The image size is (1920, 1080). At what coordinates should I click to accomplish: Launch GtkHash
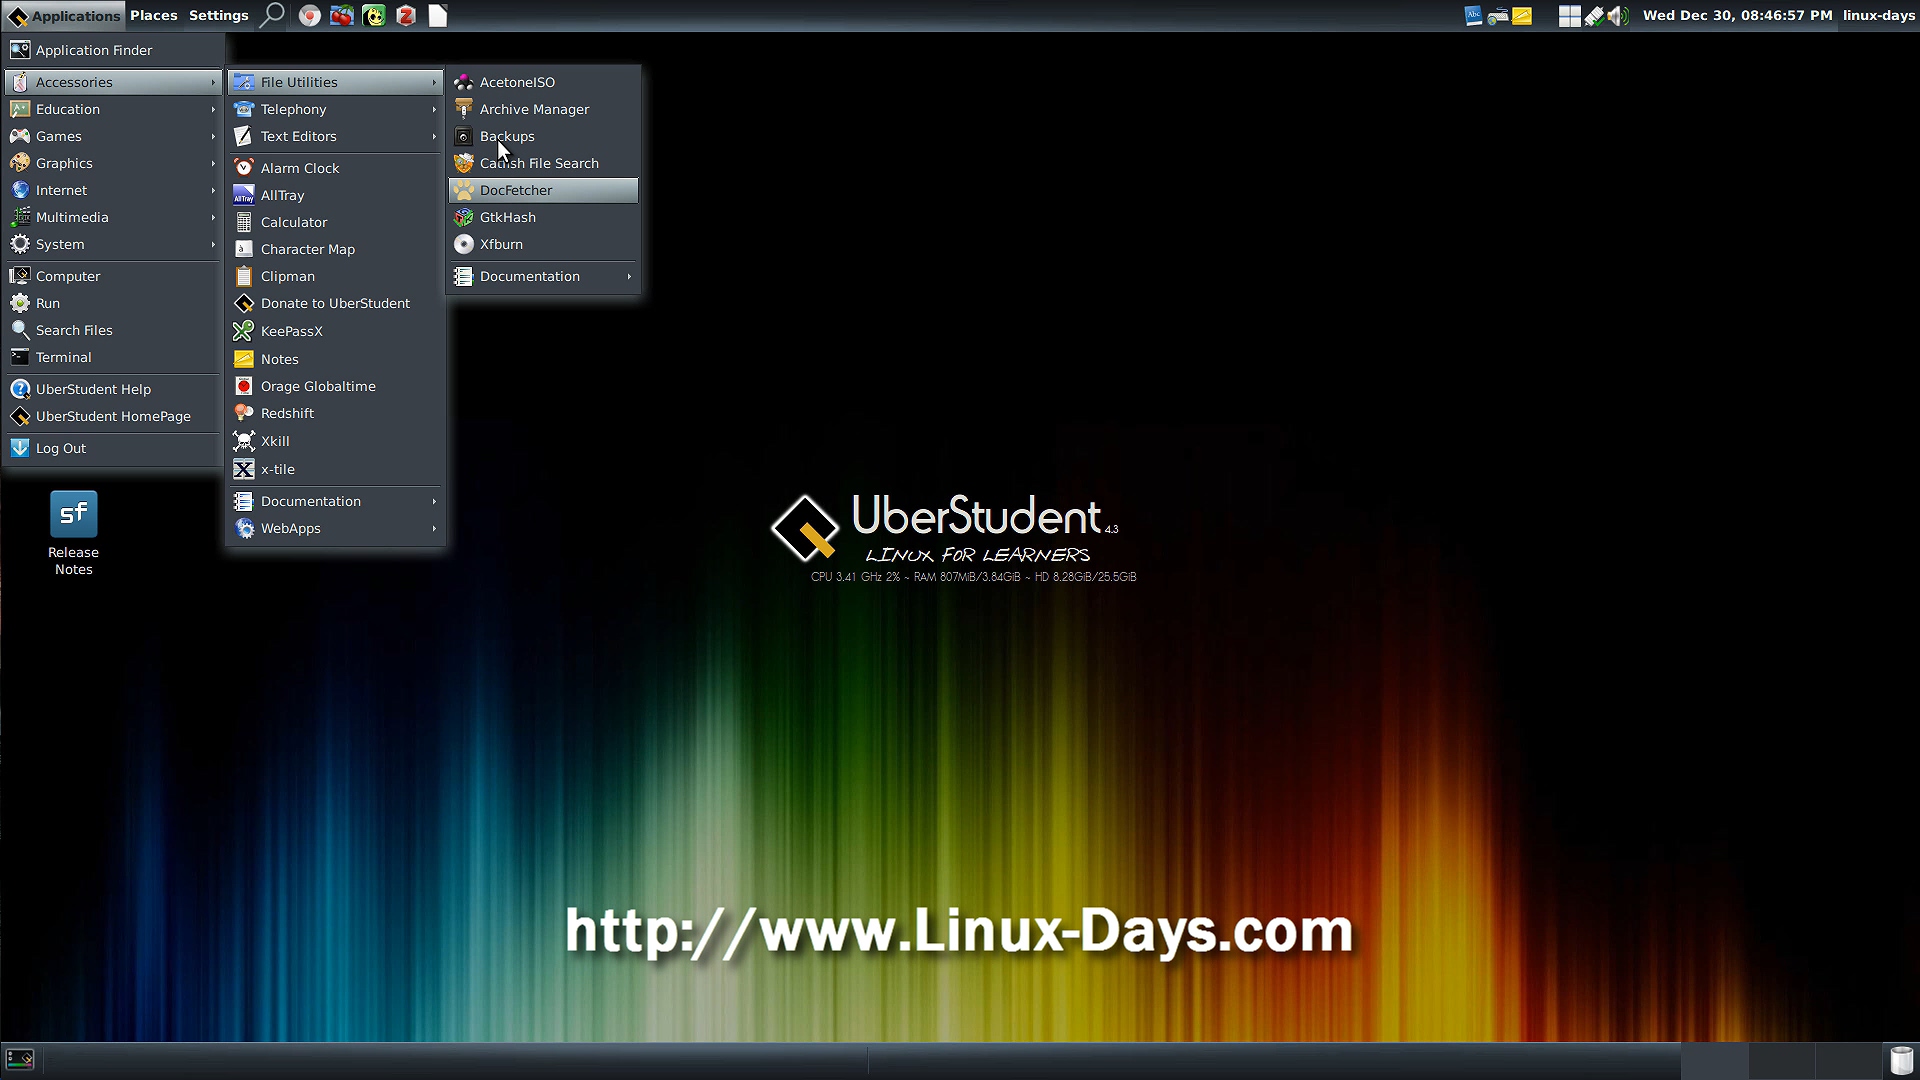click(544, 217)
